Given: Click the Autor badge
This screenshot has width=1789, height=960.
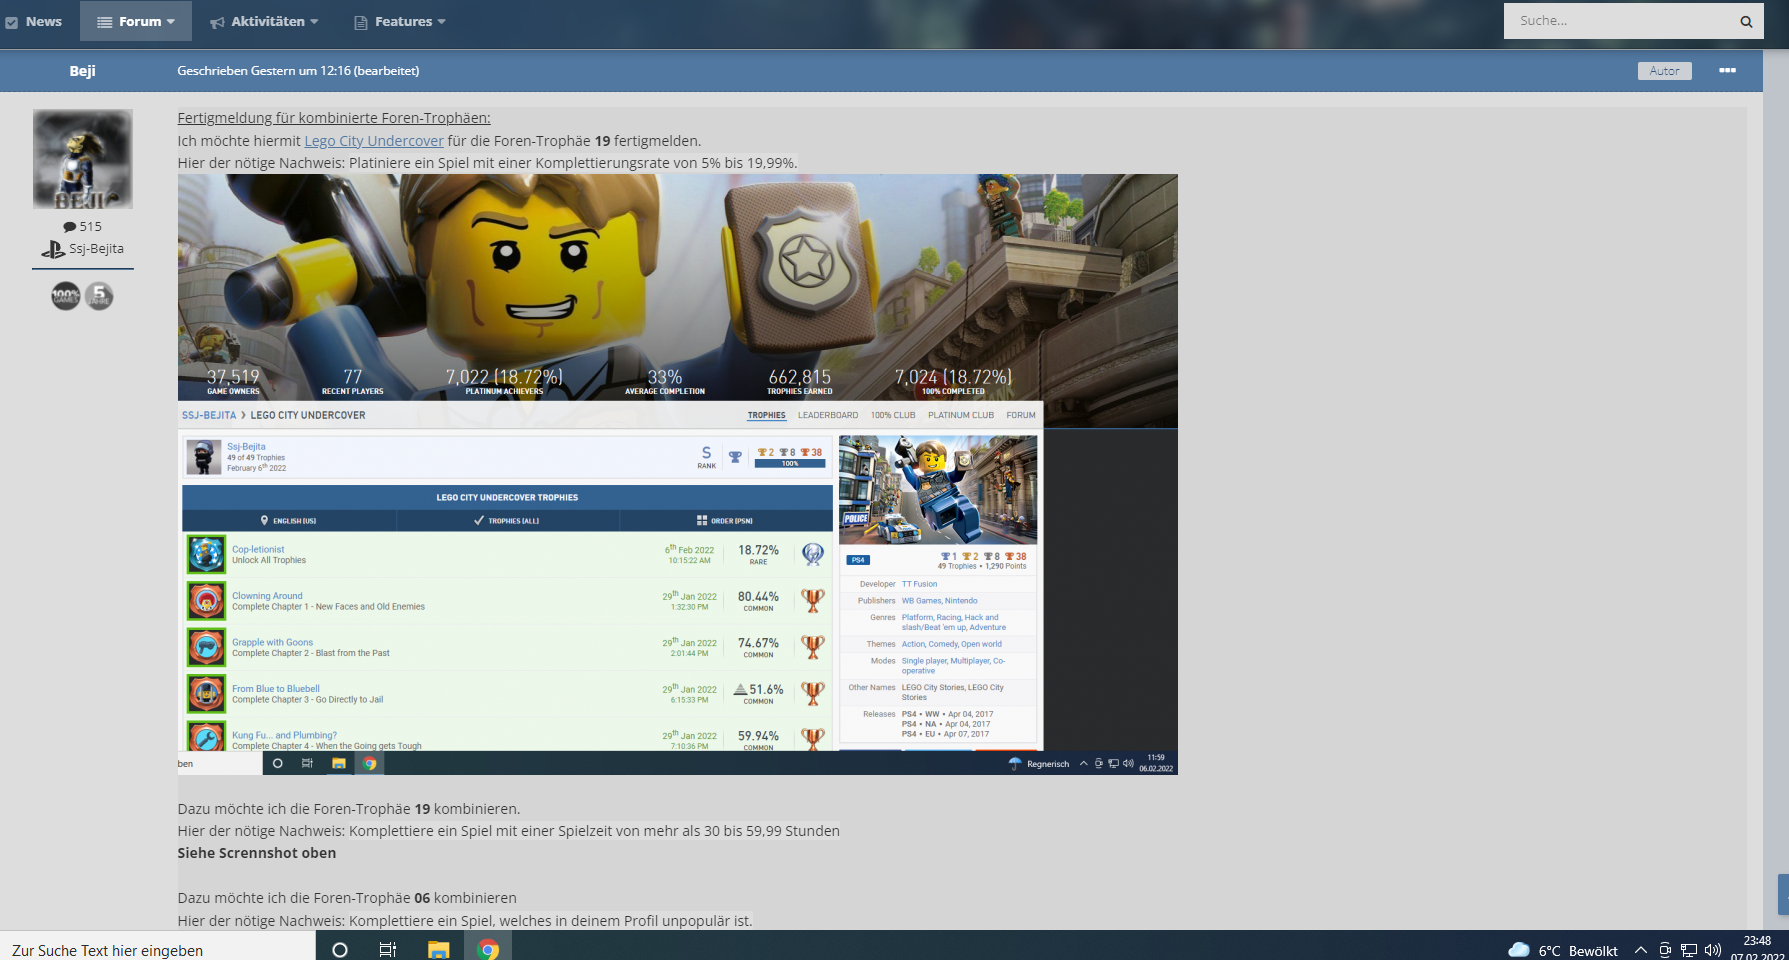Looking at the screenshot, I should pyautogui.click(x=1664, y=71).
